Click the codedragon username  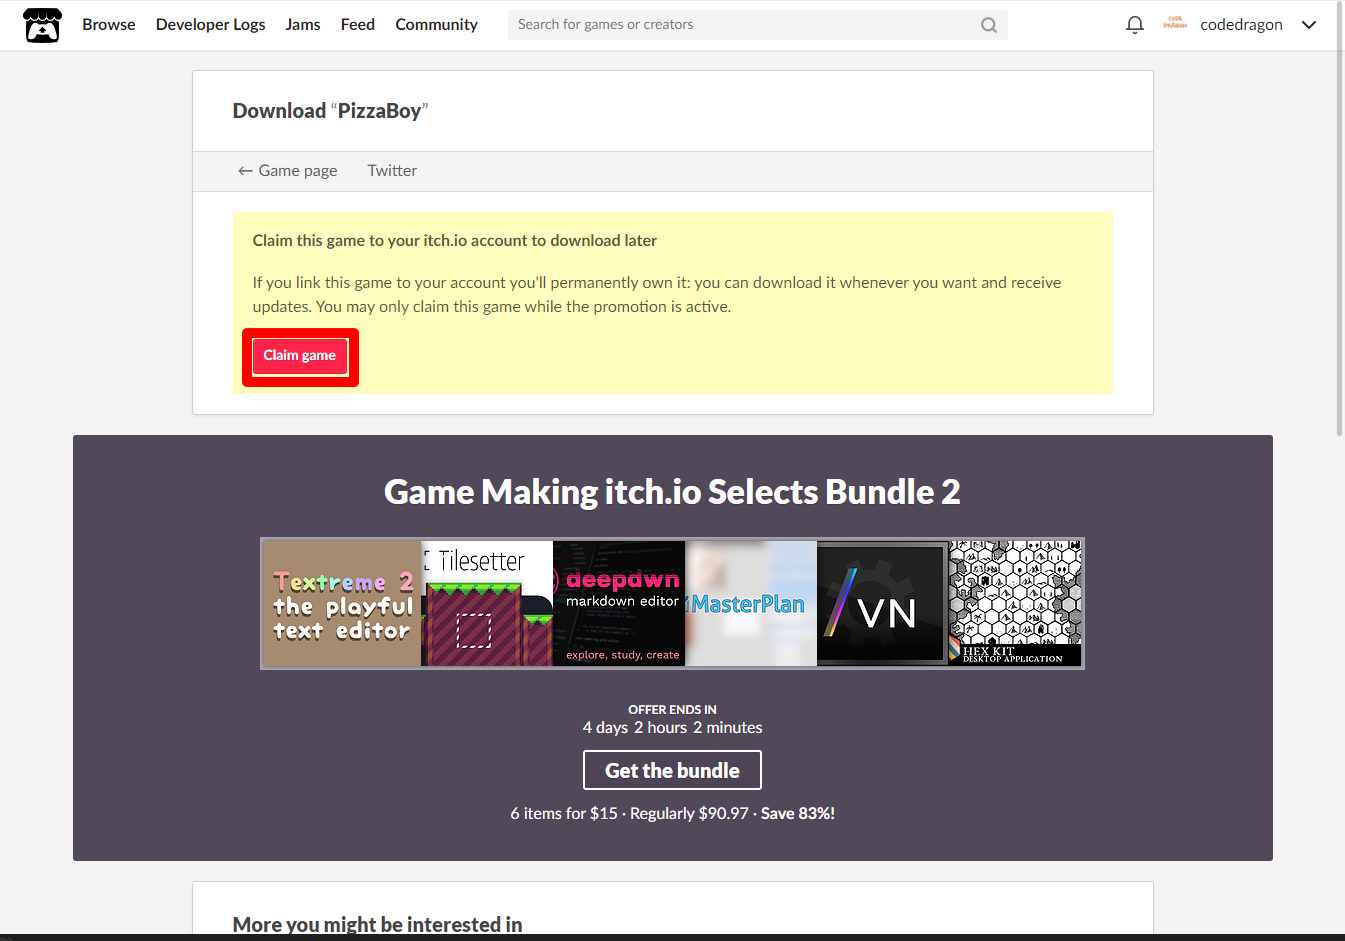pos(1241,25)
